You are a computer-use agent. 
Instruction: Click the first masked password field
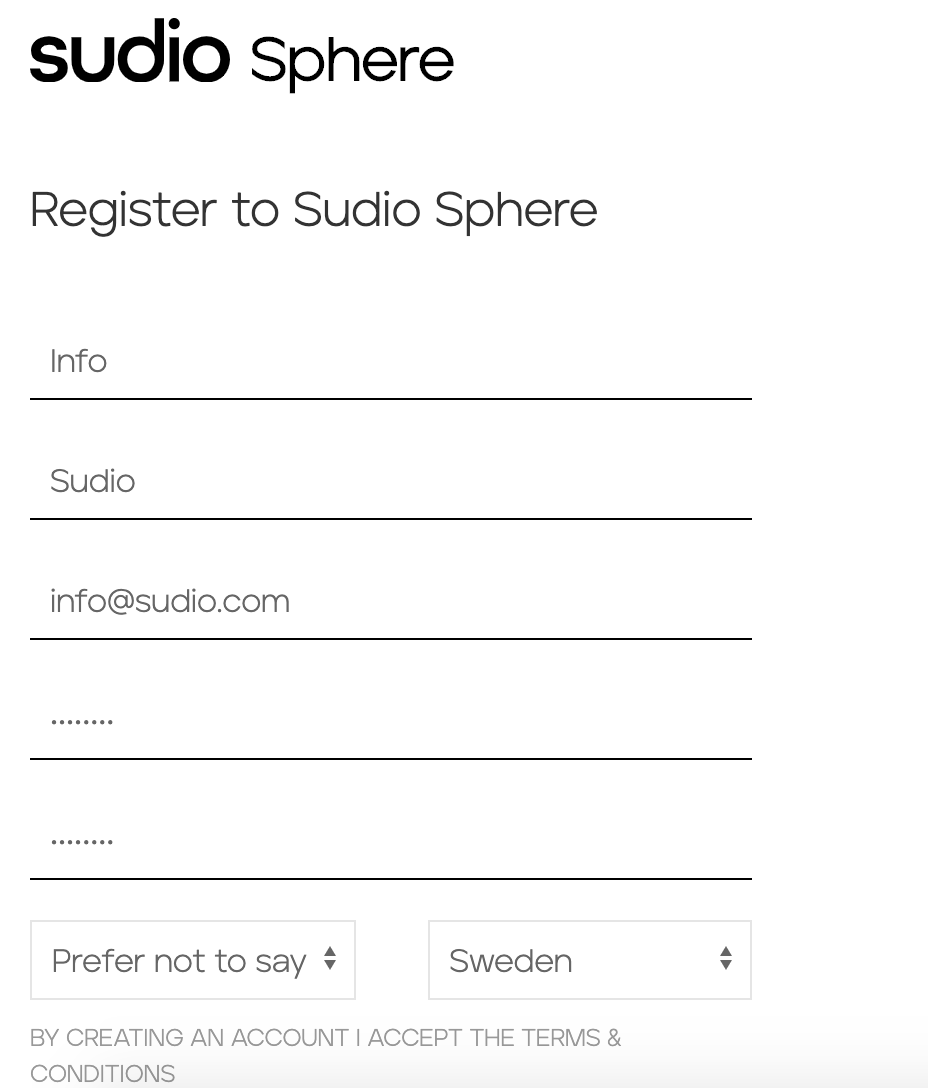coord(391,722)
